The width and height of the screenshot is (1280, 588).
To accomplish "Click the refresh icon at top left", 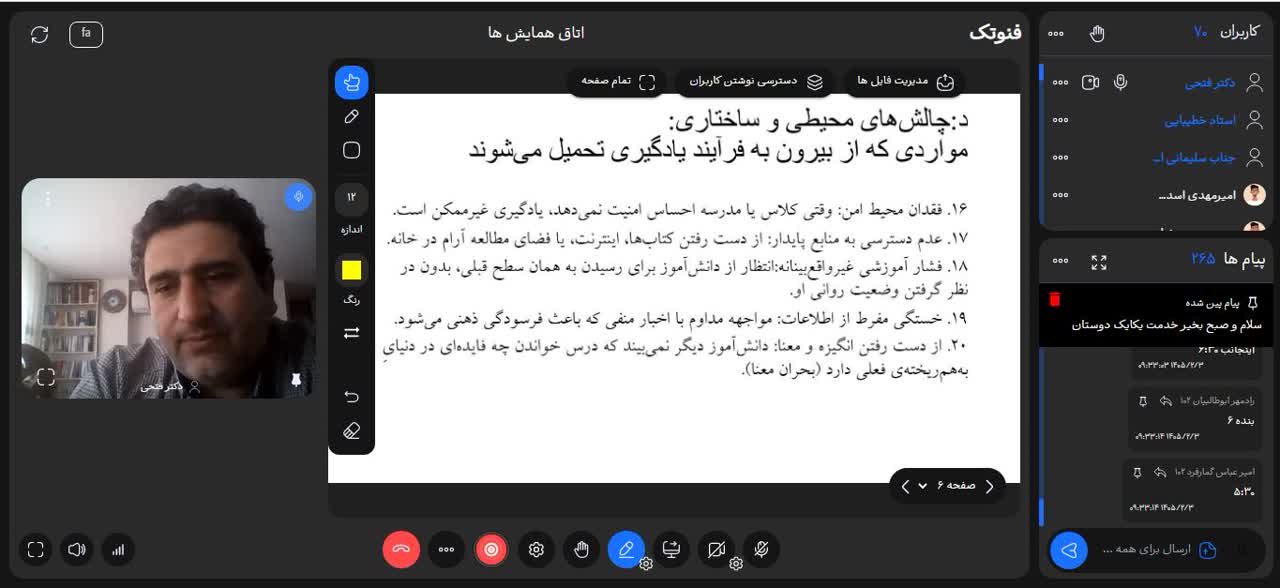I will [40, 35].
